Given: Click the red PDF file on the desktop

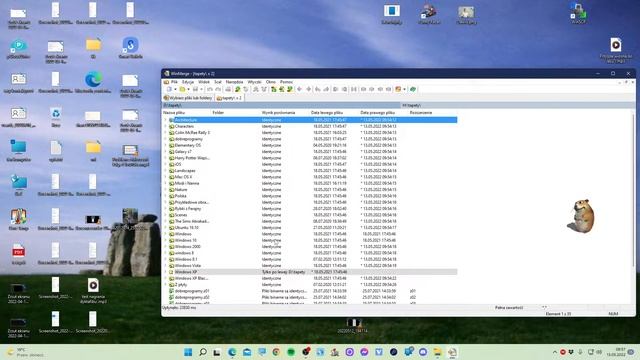Looking at the screenshot, I should [18, 255].
